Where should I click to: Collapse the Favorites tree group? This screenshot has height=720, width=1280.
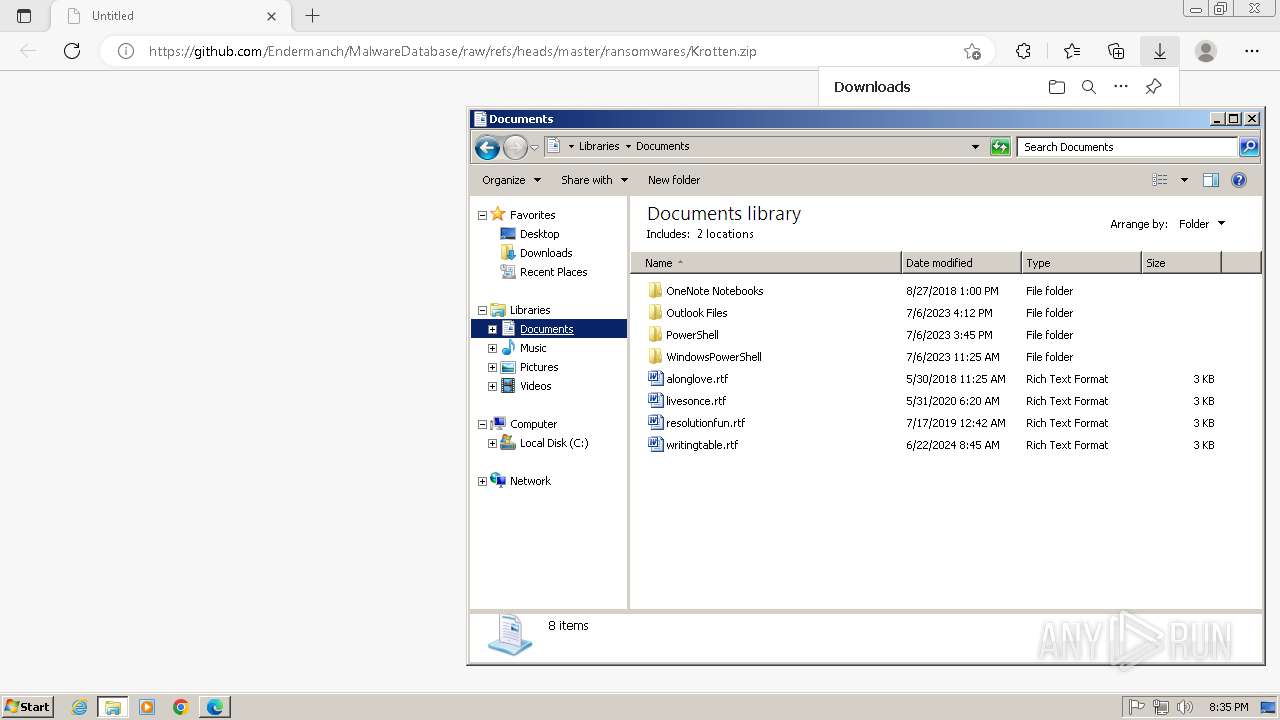click(x=482, y=215)
